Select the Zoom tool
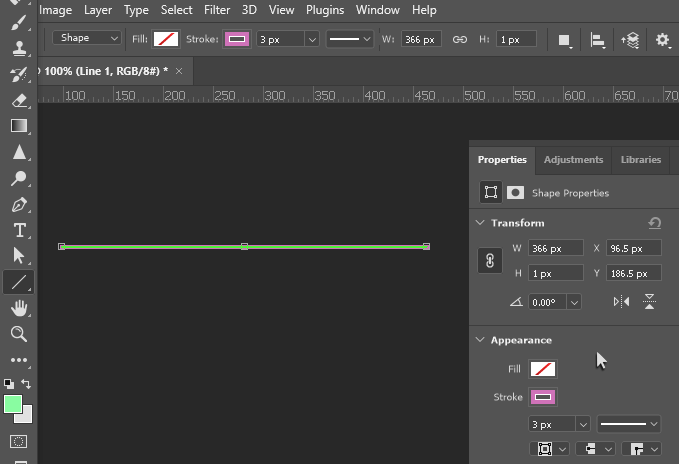The height and width of the screenshot is (464, 679). coord(19,334)
